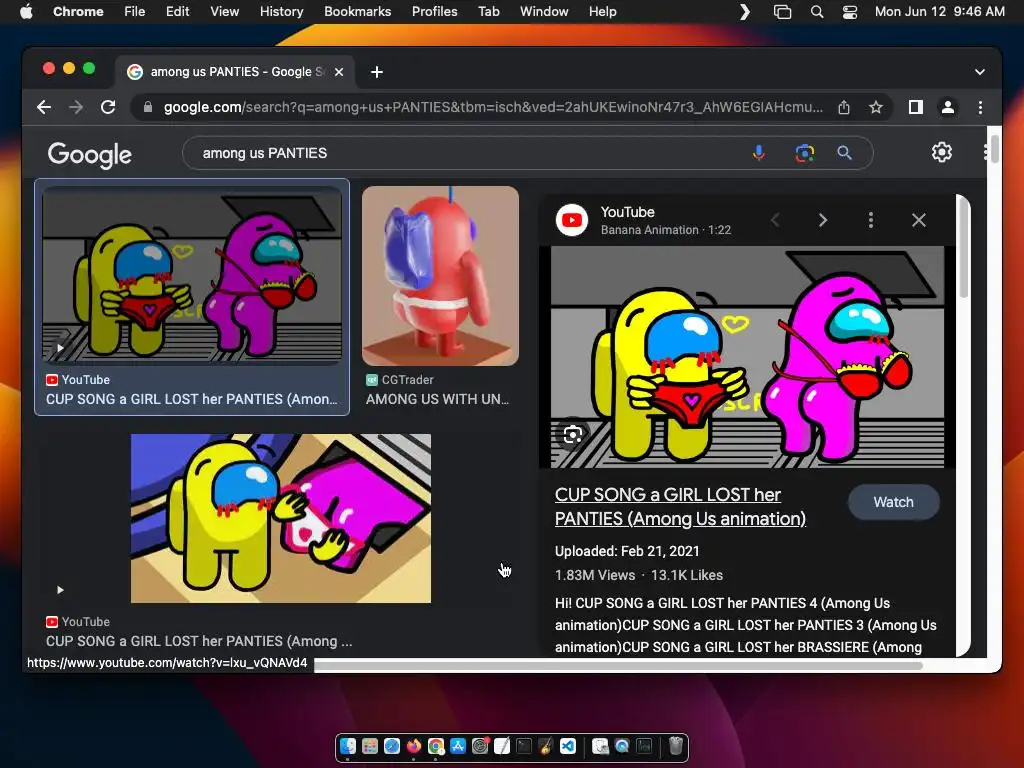The height and width of the screenshot is (768, 1024).
Task: Open the large preview image
Action: [747, 357]
